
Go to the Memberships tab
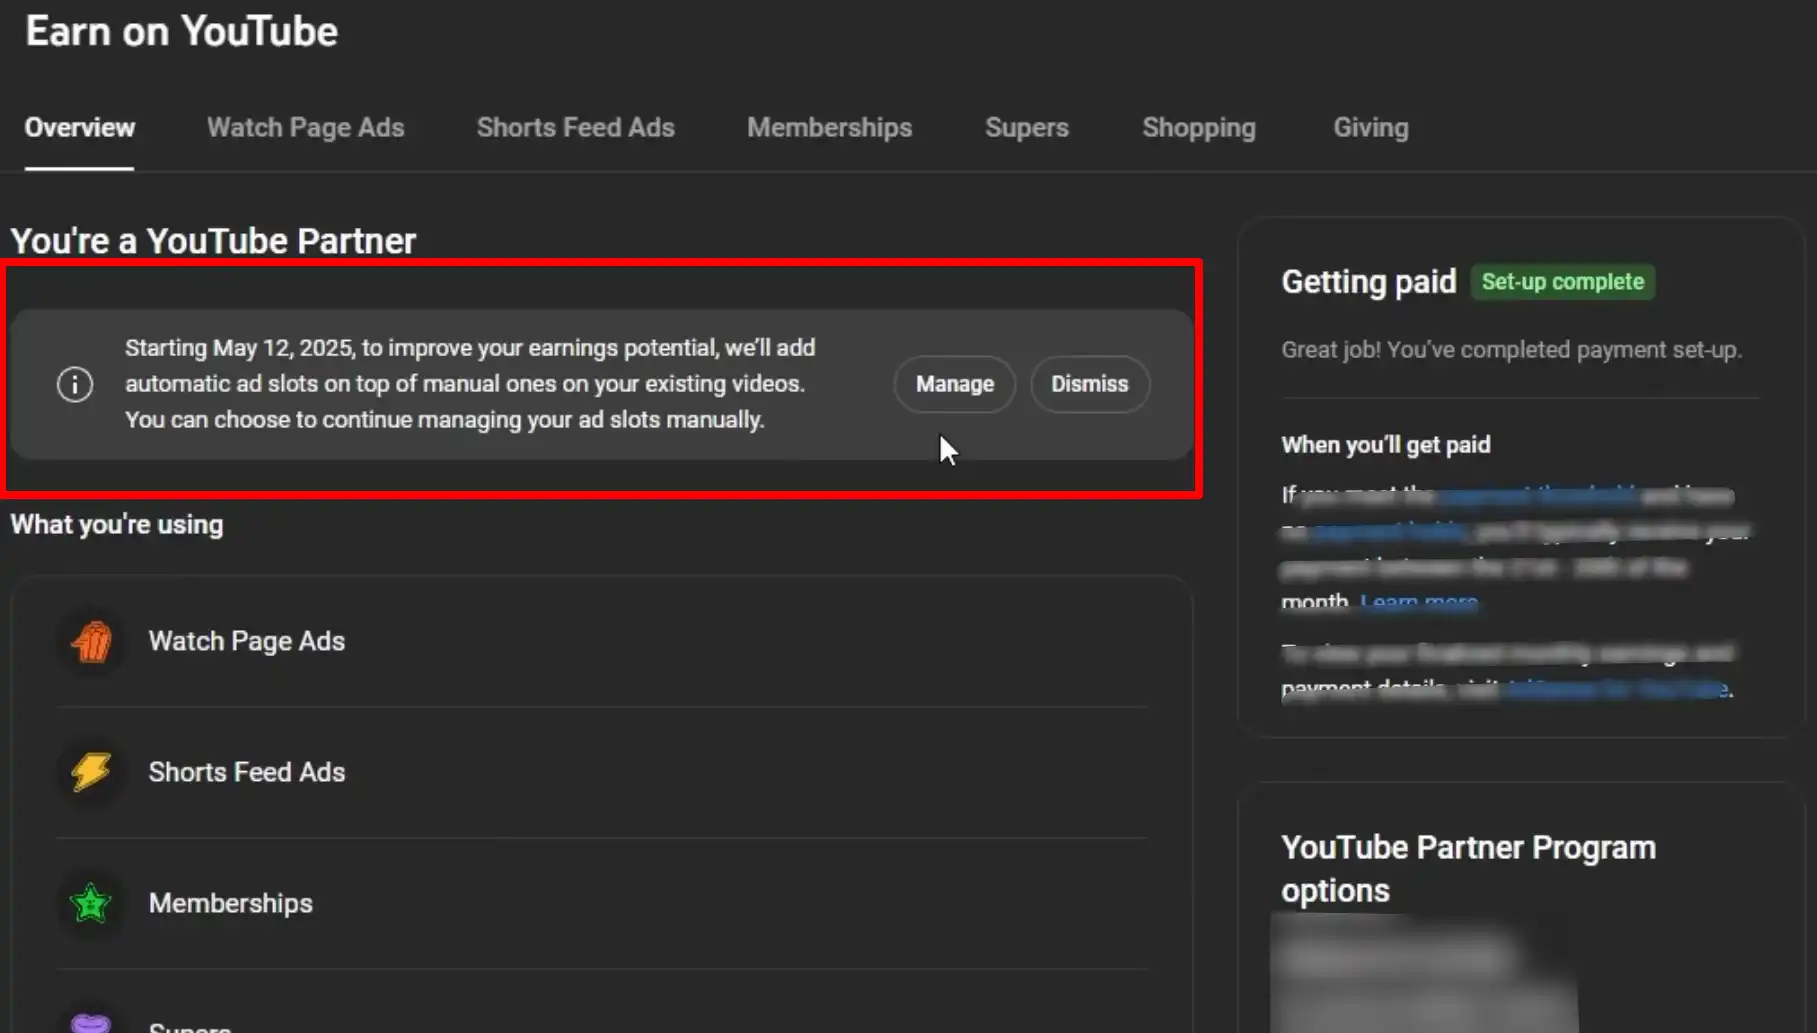(x=829, y=128)
